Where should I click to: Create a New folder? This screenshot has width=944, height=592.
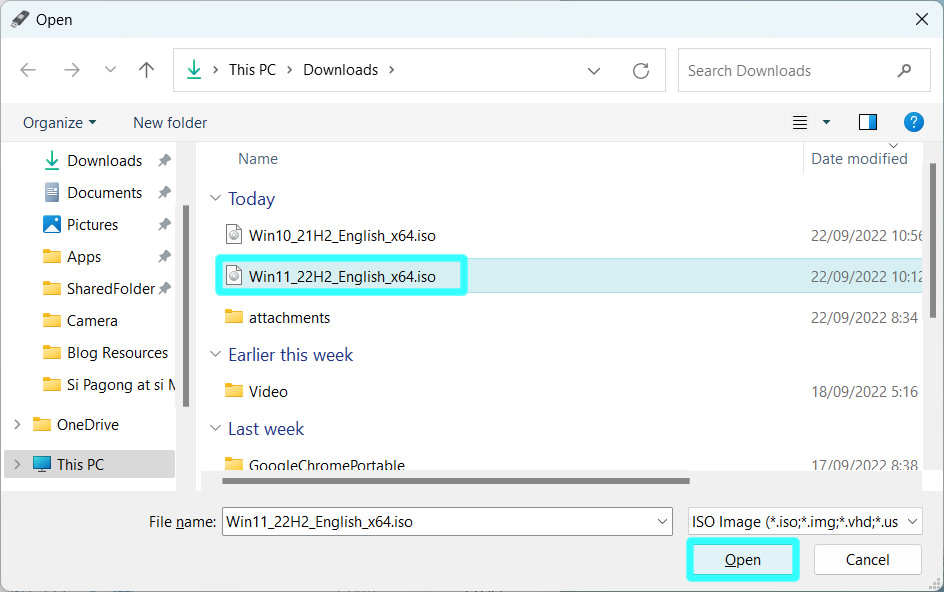(170, 123)
